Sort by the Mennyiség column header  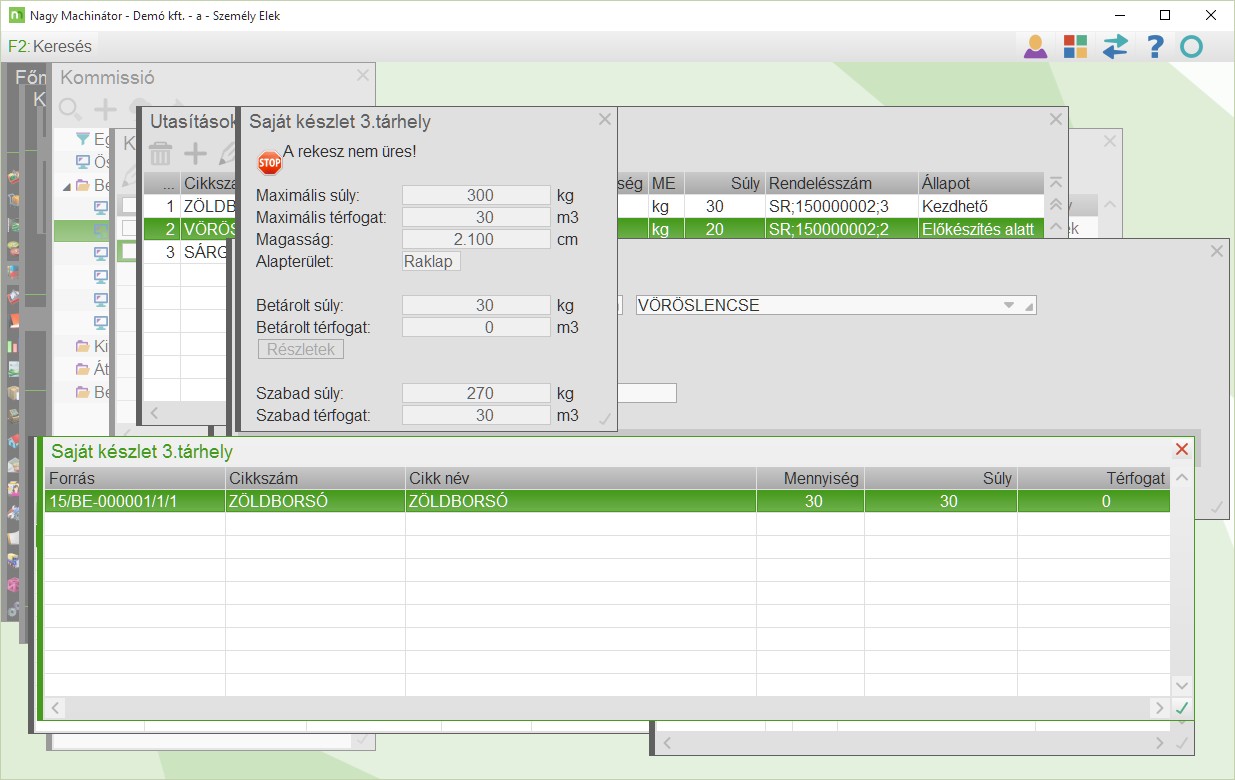coord(810,478)
